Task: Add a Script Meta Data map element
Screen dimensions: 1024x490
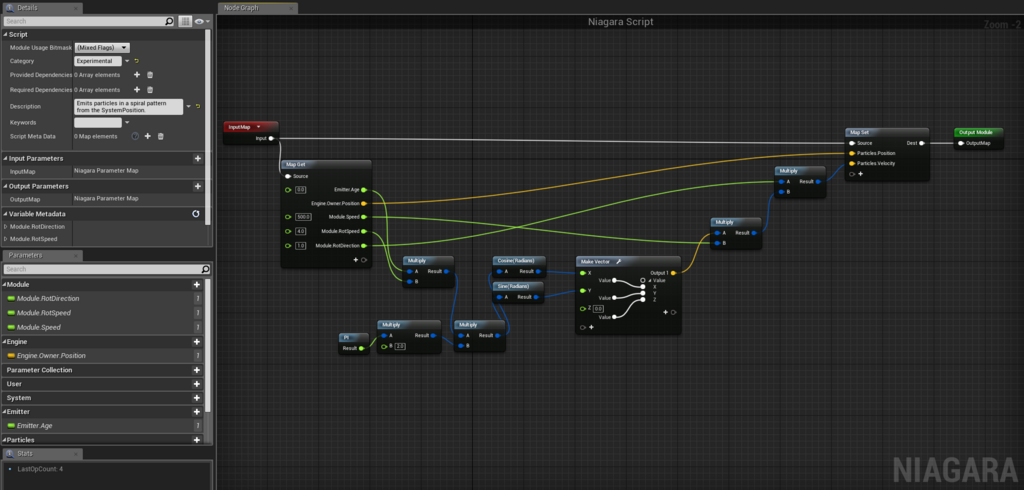Action: coord(148,136)
